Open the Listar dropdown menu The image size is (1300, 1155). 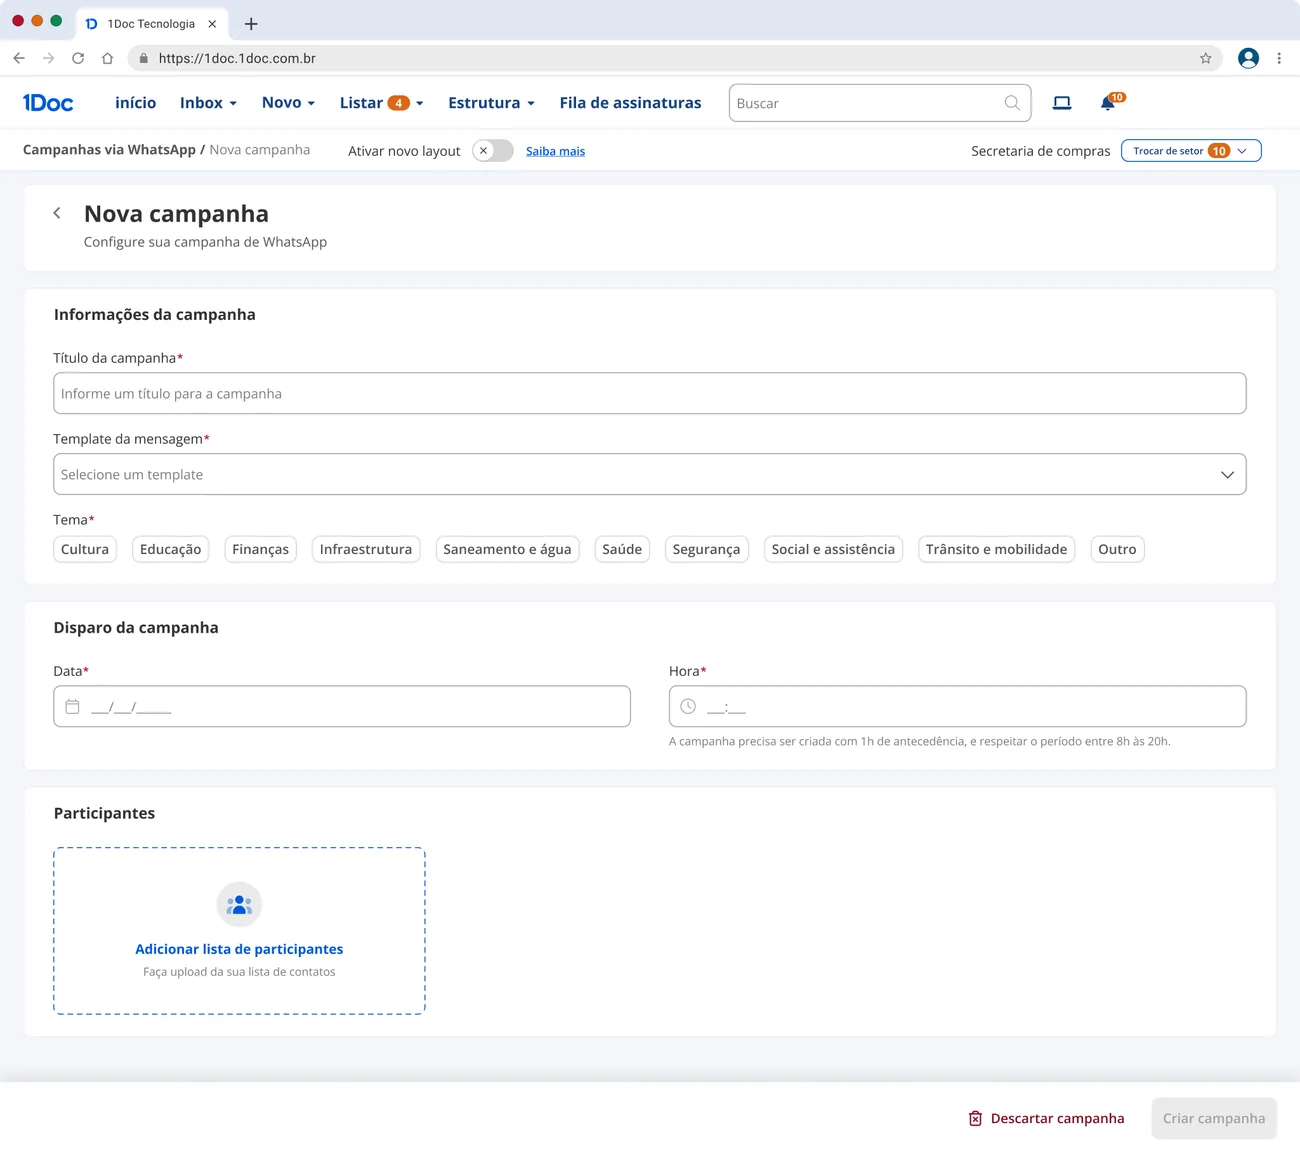[x=382, y=103]
